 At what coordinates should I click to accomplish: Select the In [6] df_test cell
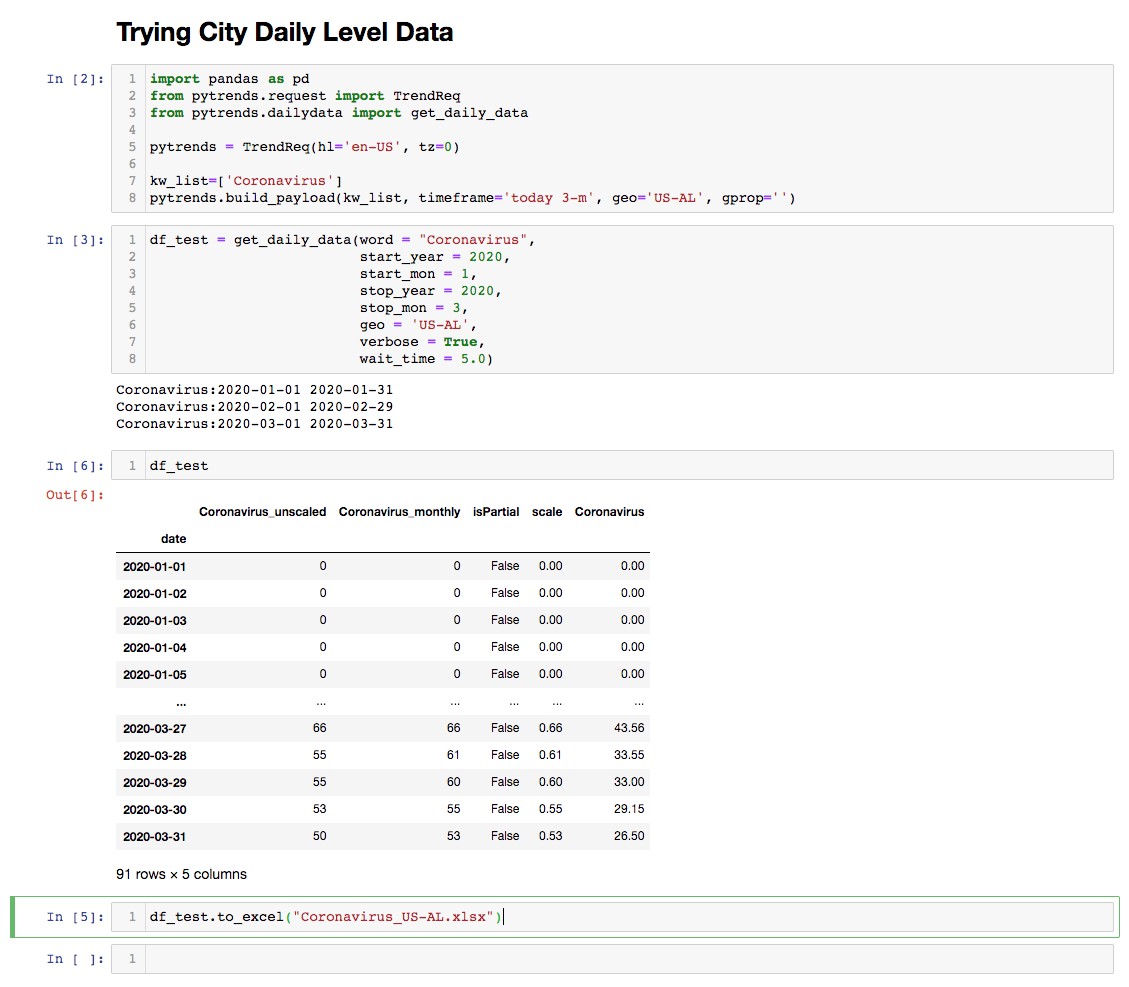point(612,466)
